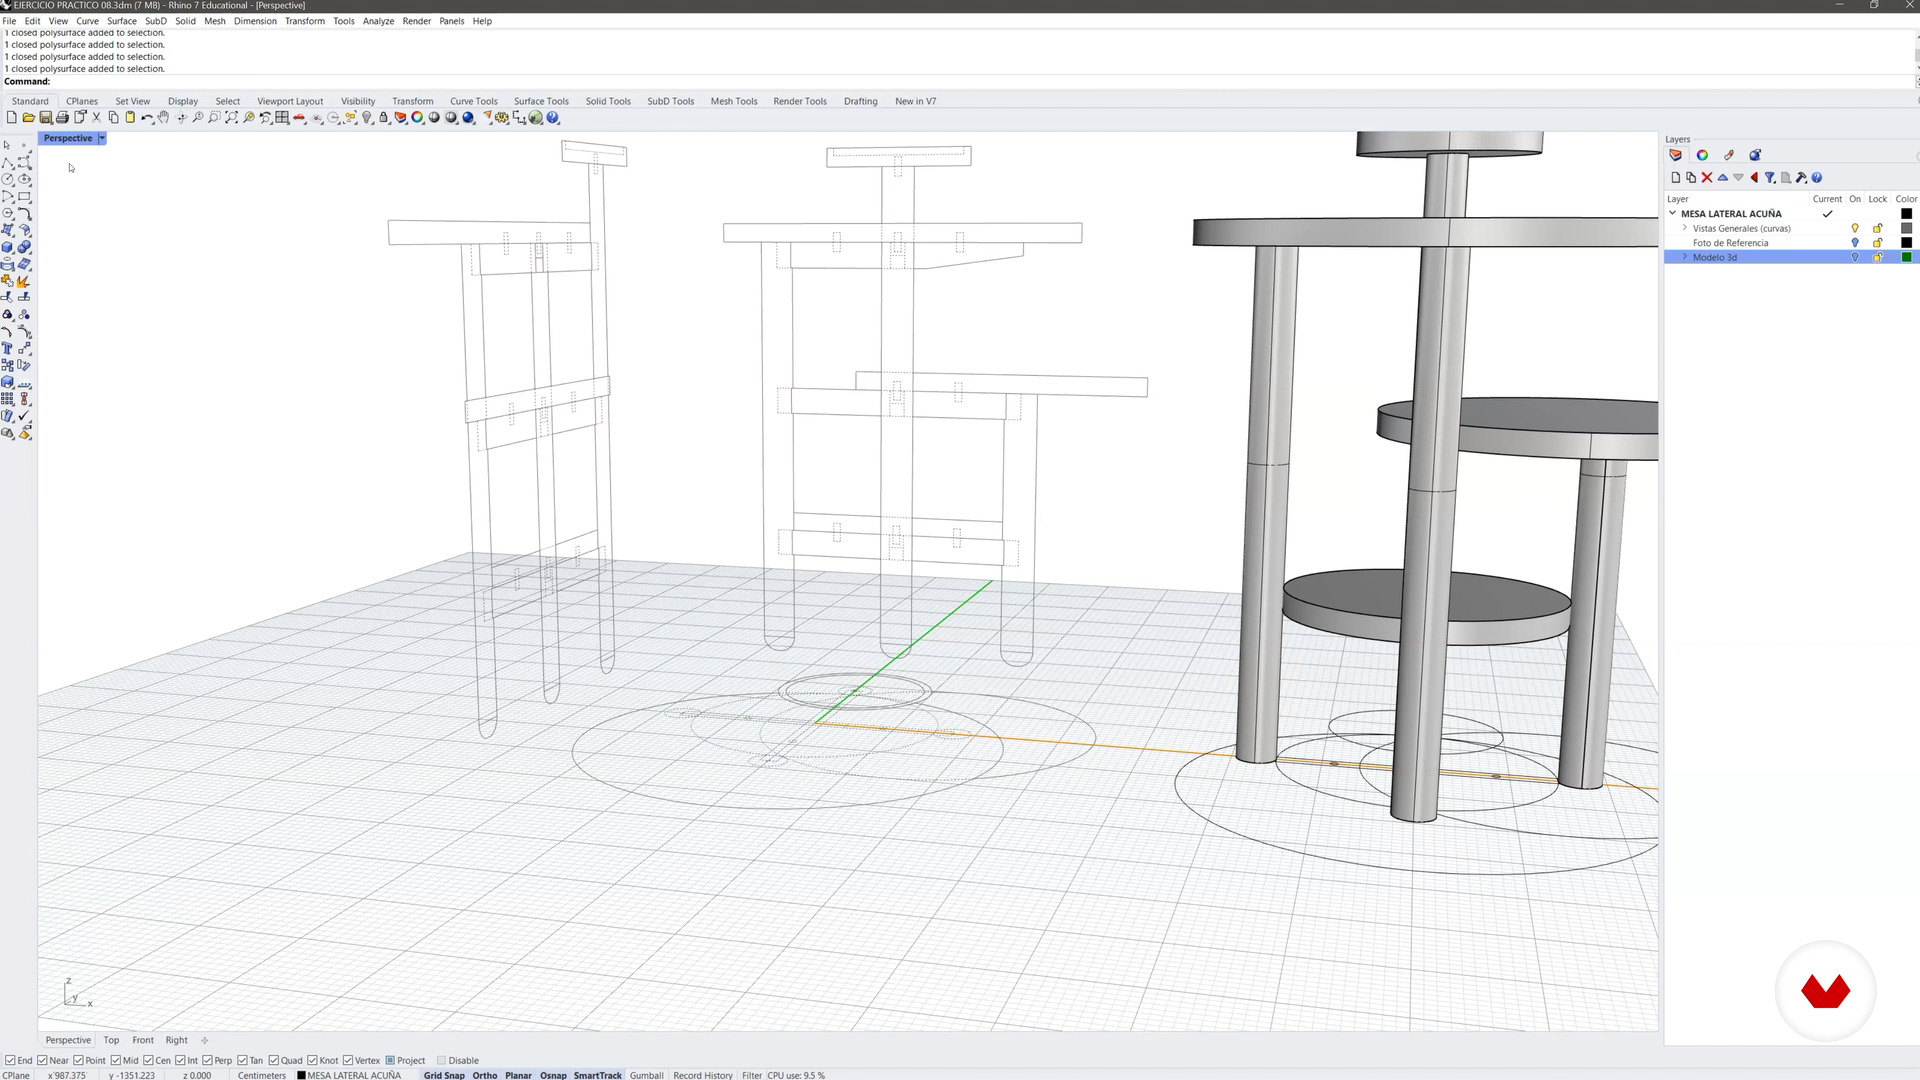This screenshot has width=1920, height=1080.
Task: Click the Zoom Extents icon
Action: [x=232, y=118]
